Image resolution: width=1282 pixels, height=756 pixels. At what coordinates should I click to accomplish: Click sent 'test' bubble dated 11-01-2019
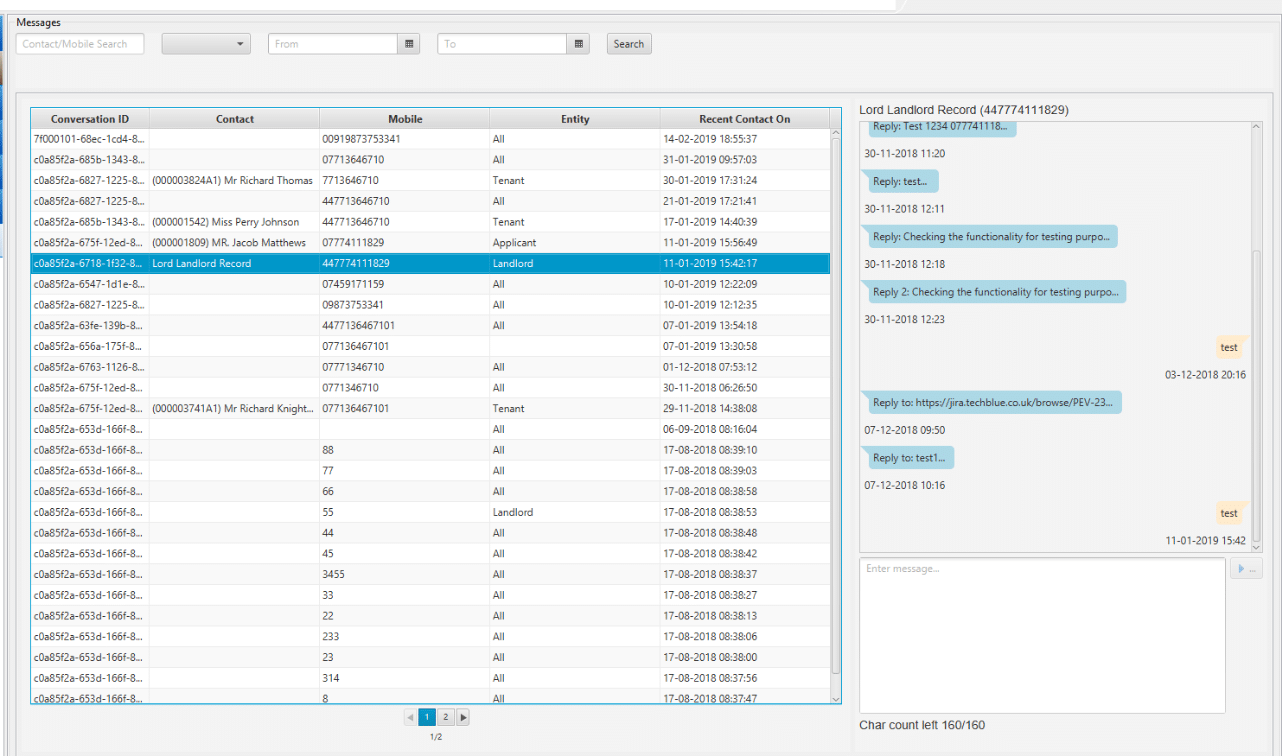pyautogui.click(x=1229, y=513)
